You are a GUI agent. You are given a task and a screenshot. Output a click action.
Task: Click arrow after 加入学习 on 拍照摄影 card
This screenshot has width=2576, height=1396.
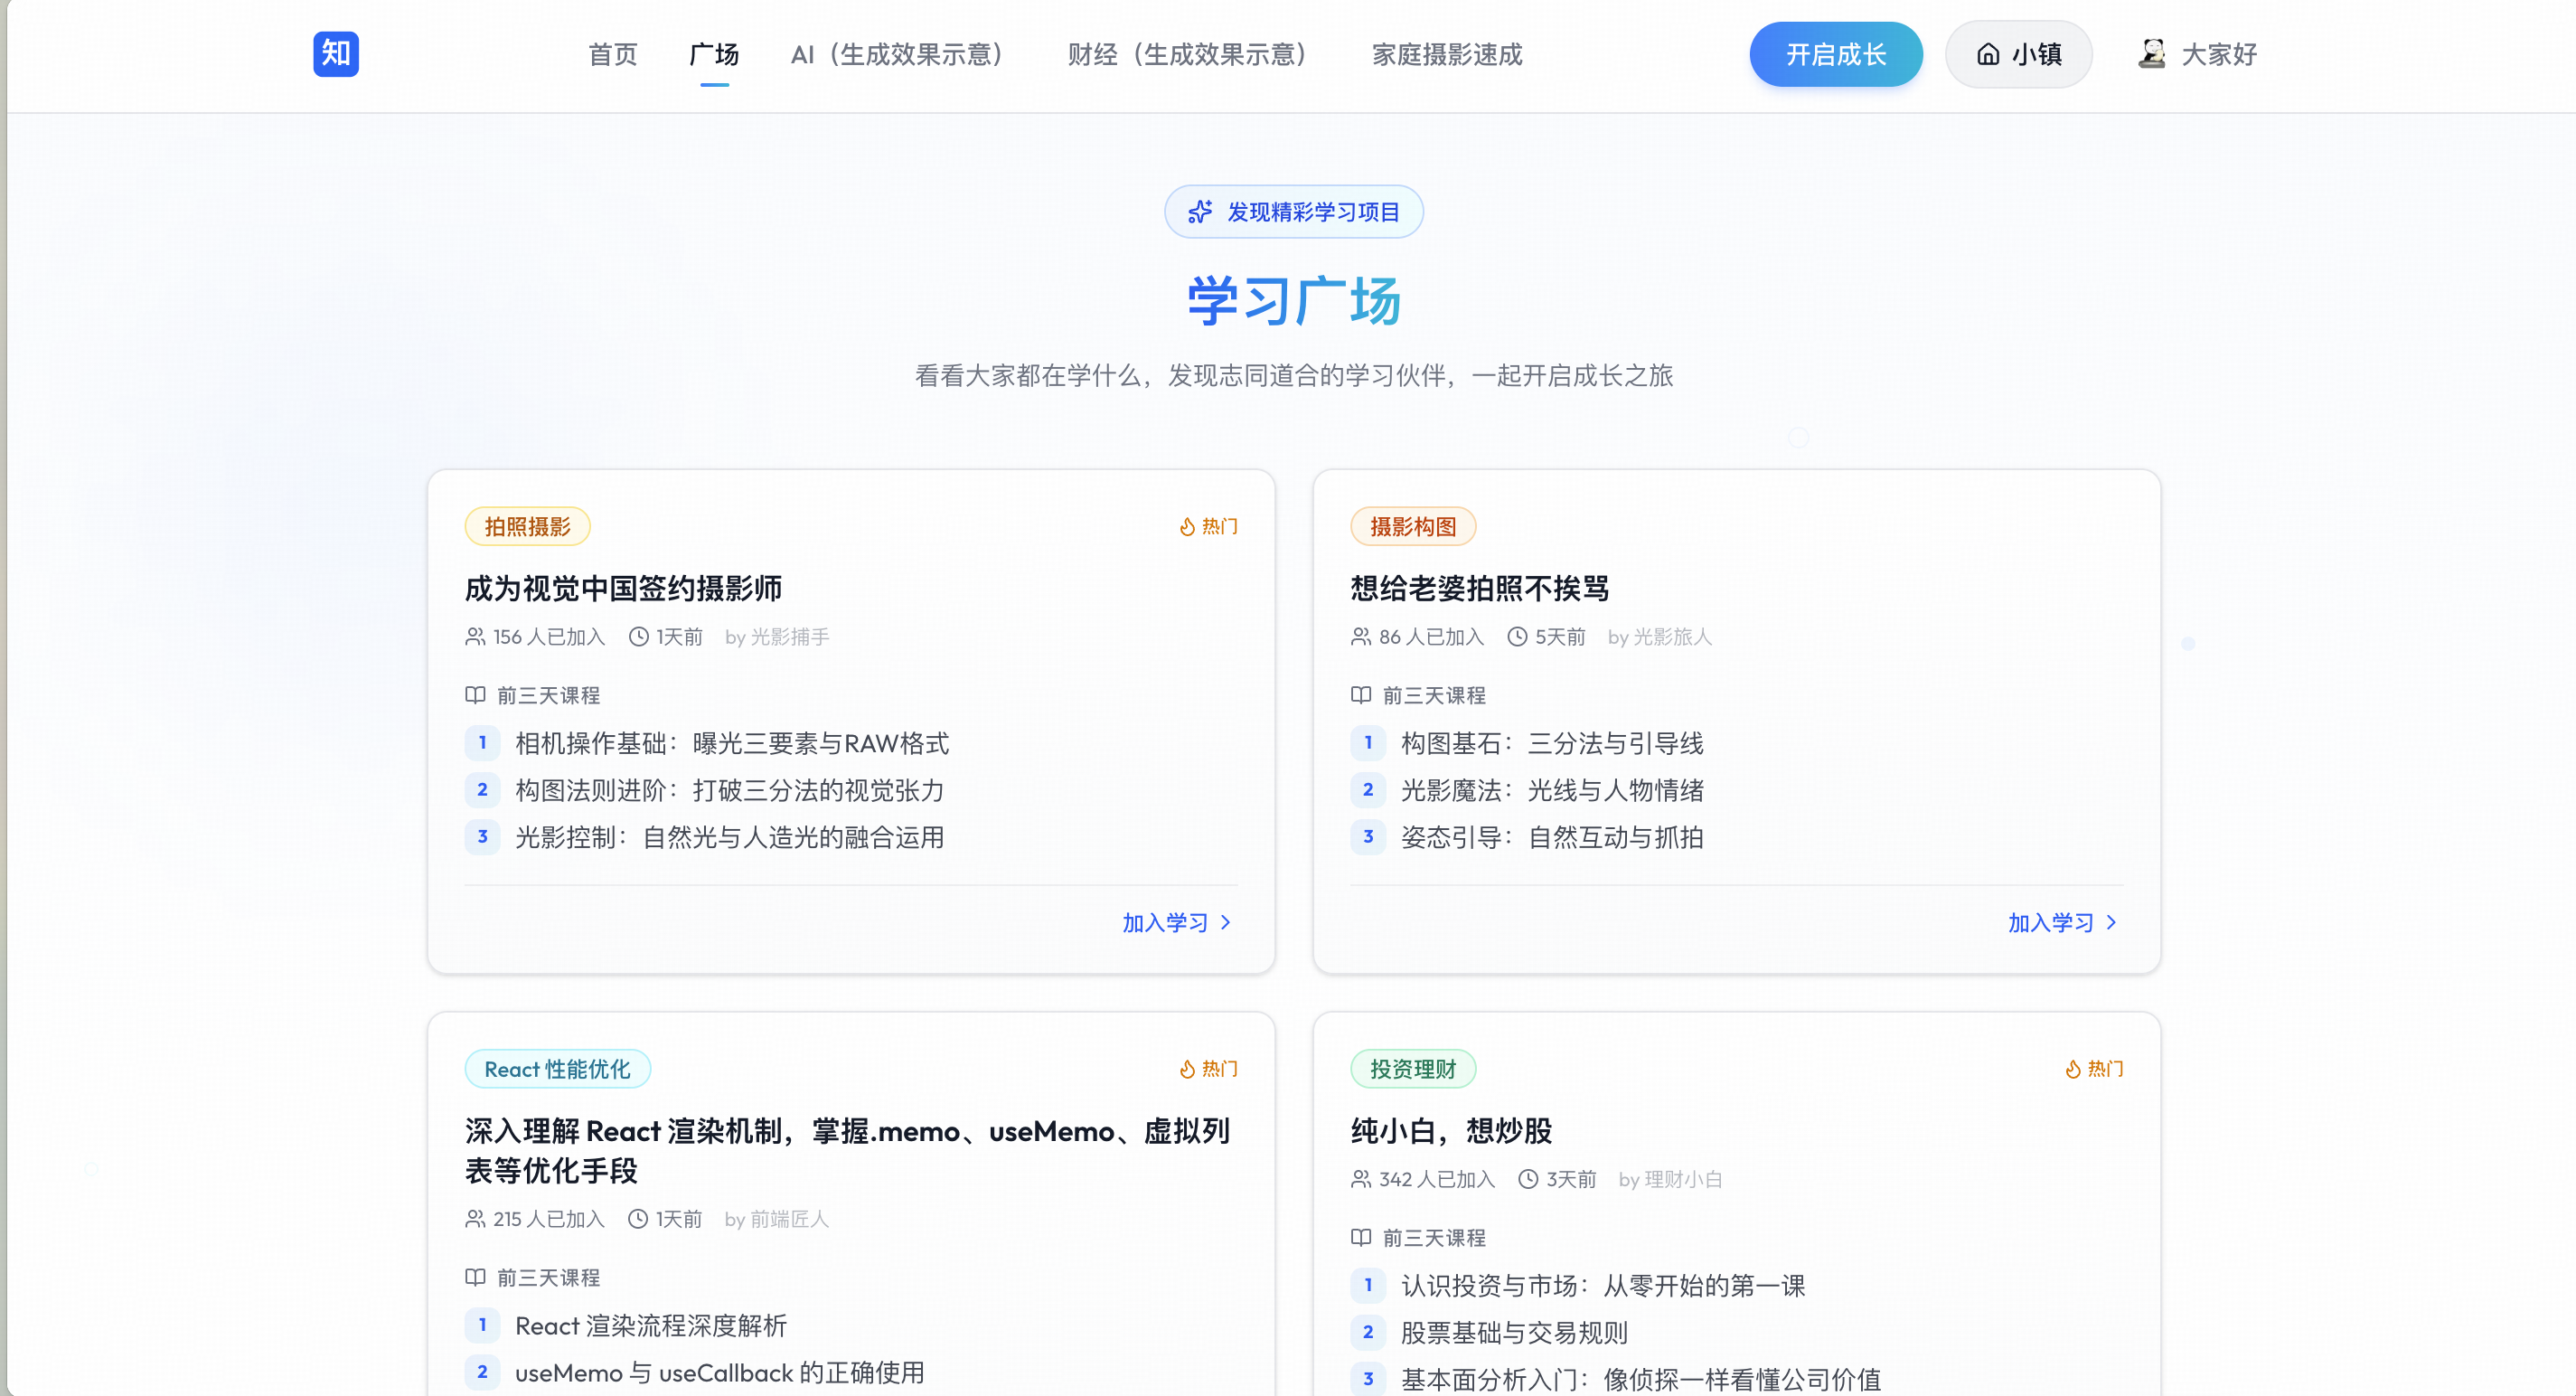(1226, 923)
